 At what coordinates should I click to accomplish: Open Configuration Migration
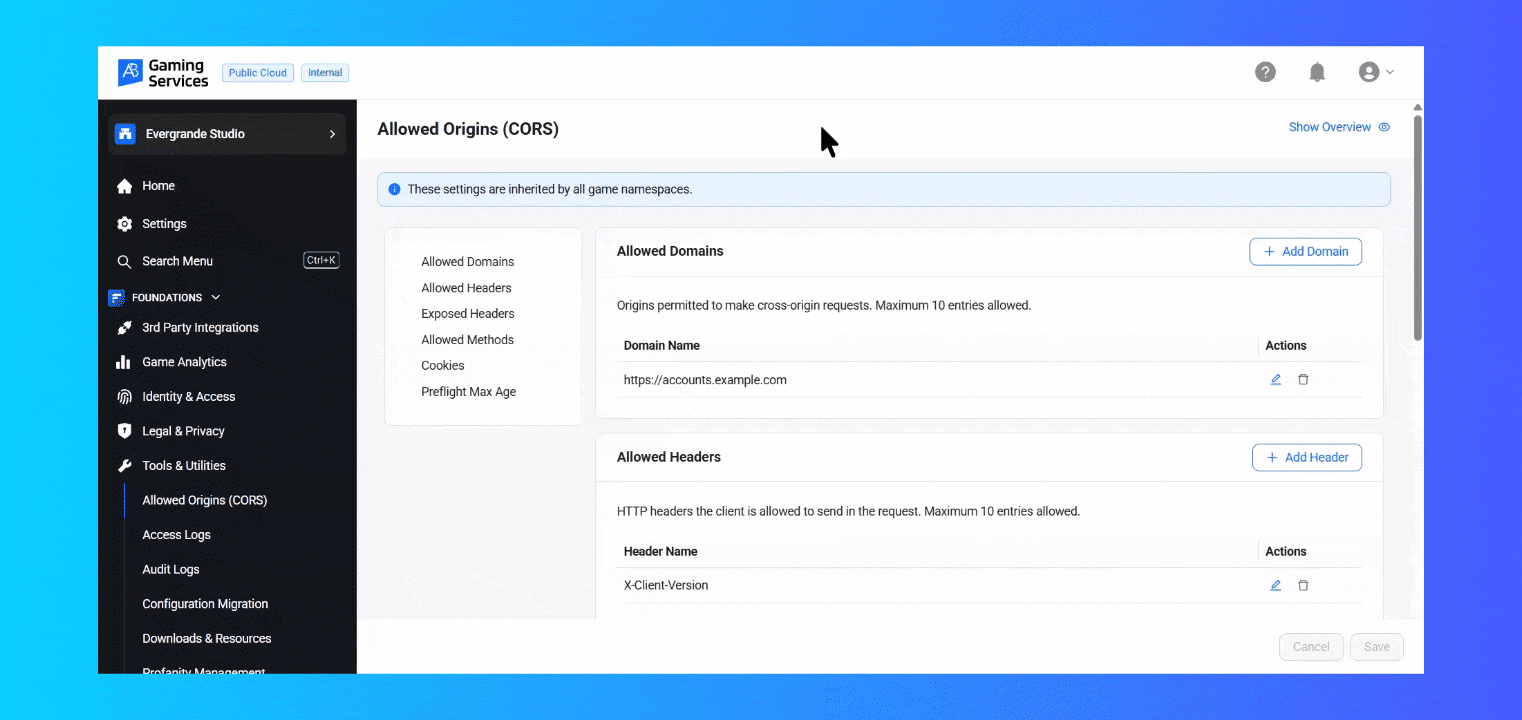[x=205, y=604]
